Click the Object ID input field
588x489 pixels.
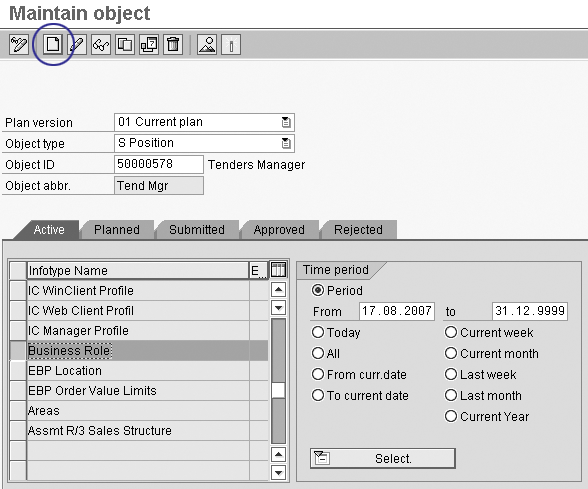159,164
